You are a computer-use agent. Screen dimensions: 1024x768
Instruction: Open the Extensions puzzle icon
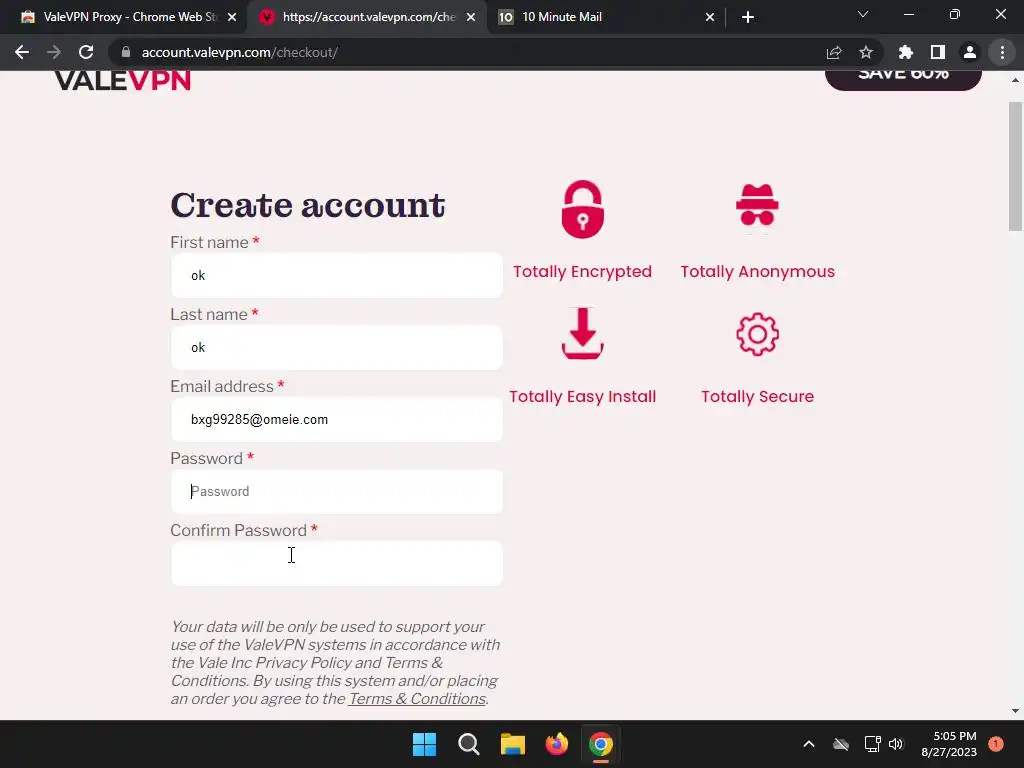click(x=906, y=52)
